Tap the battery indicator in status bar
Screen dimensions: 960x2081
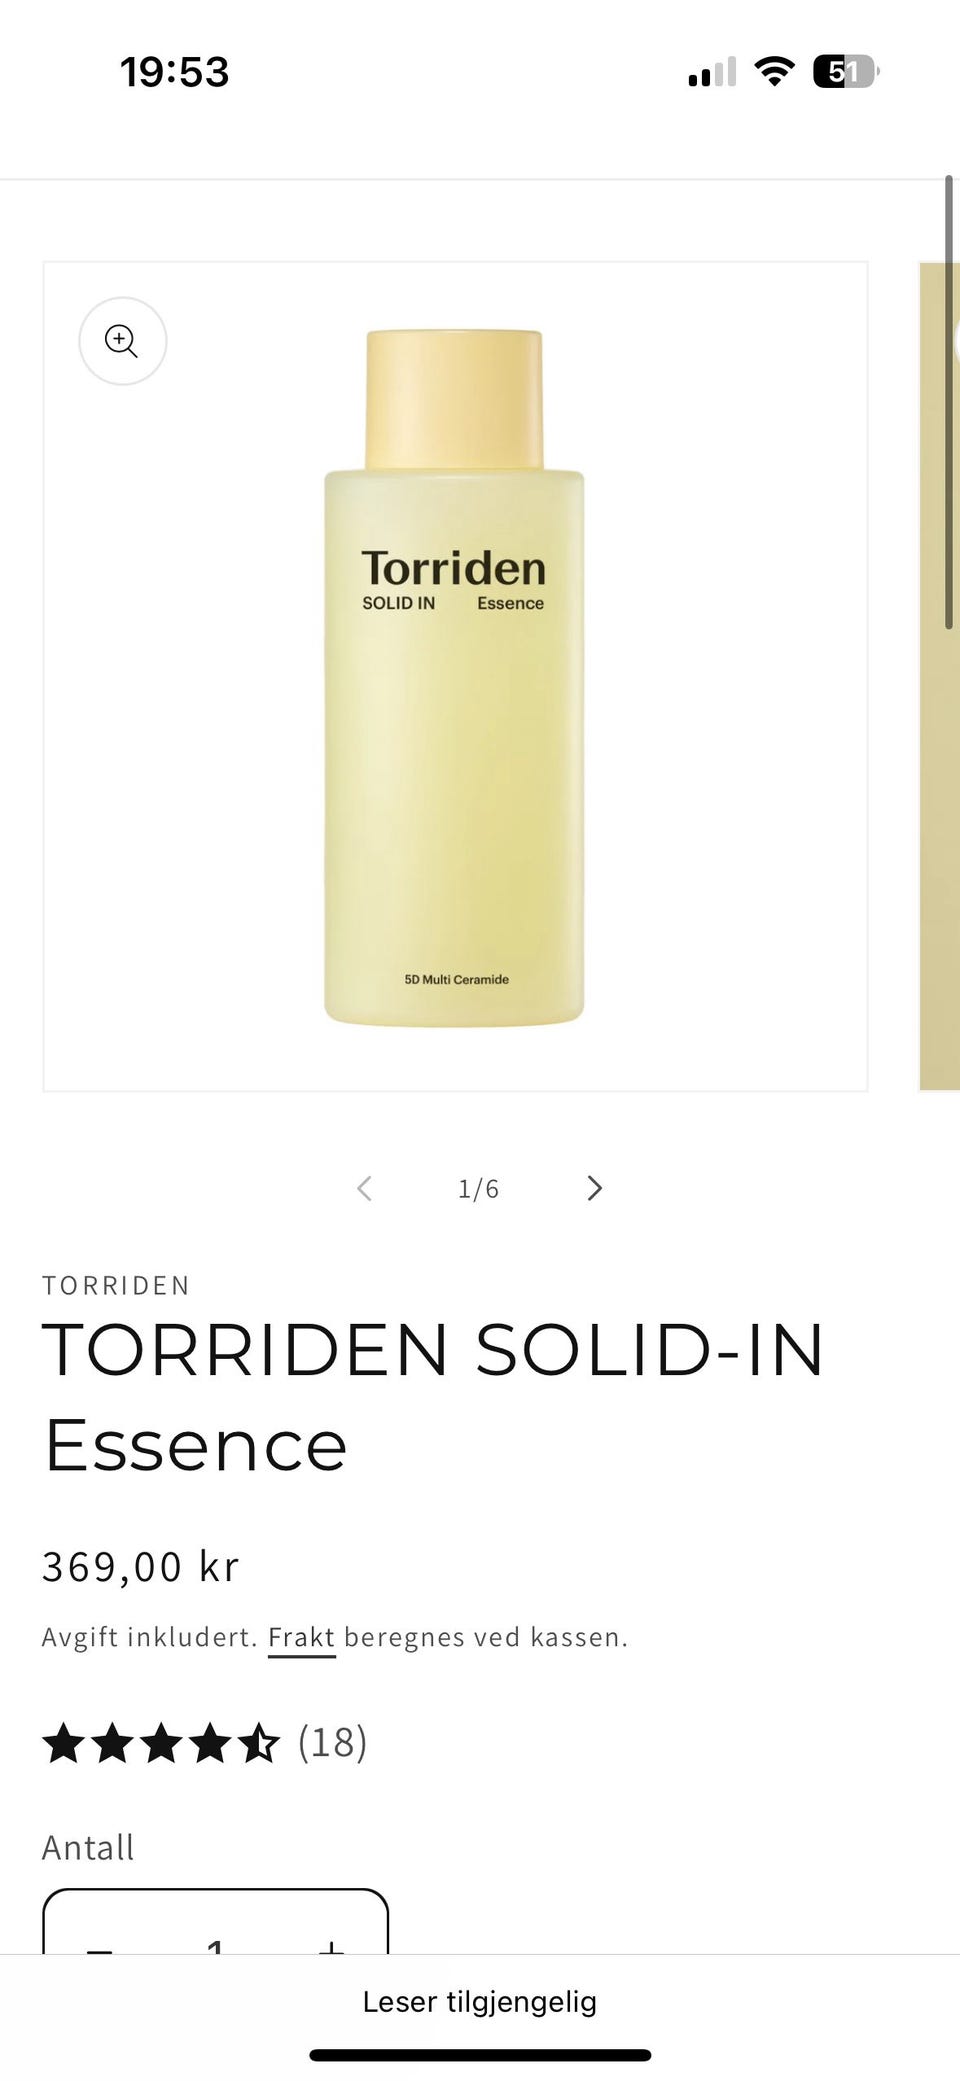coord(846,72)
